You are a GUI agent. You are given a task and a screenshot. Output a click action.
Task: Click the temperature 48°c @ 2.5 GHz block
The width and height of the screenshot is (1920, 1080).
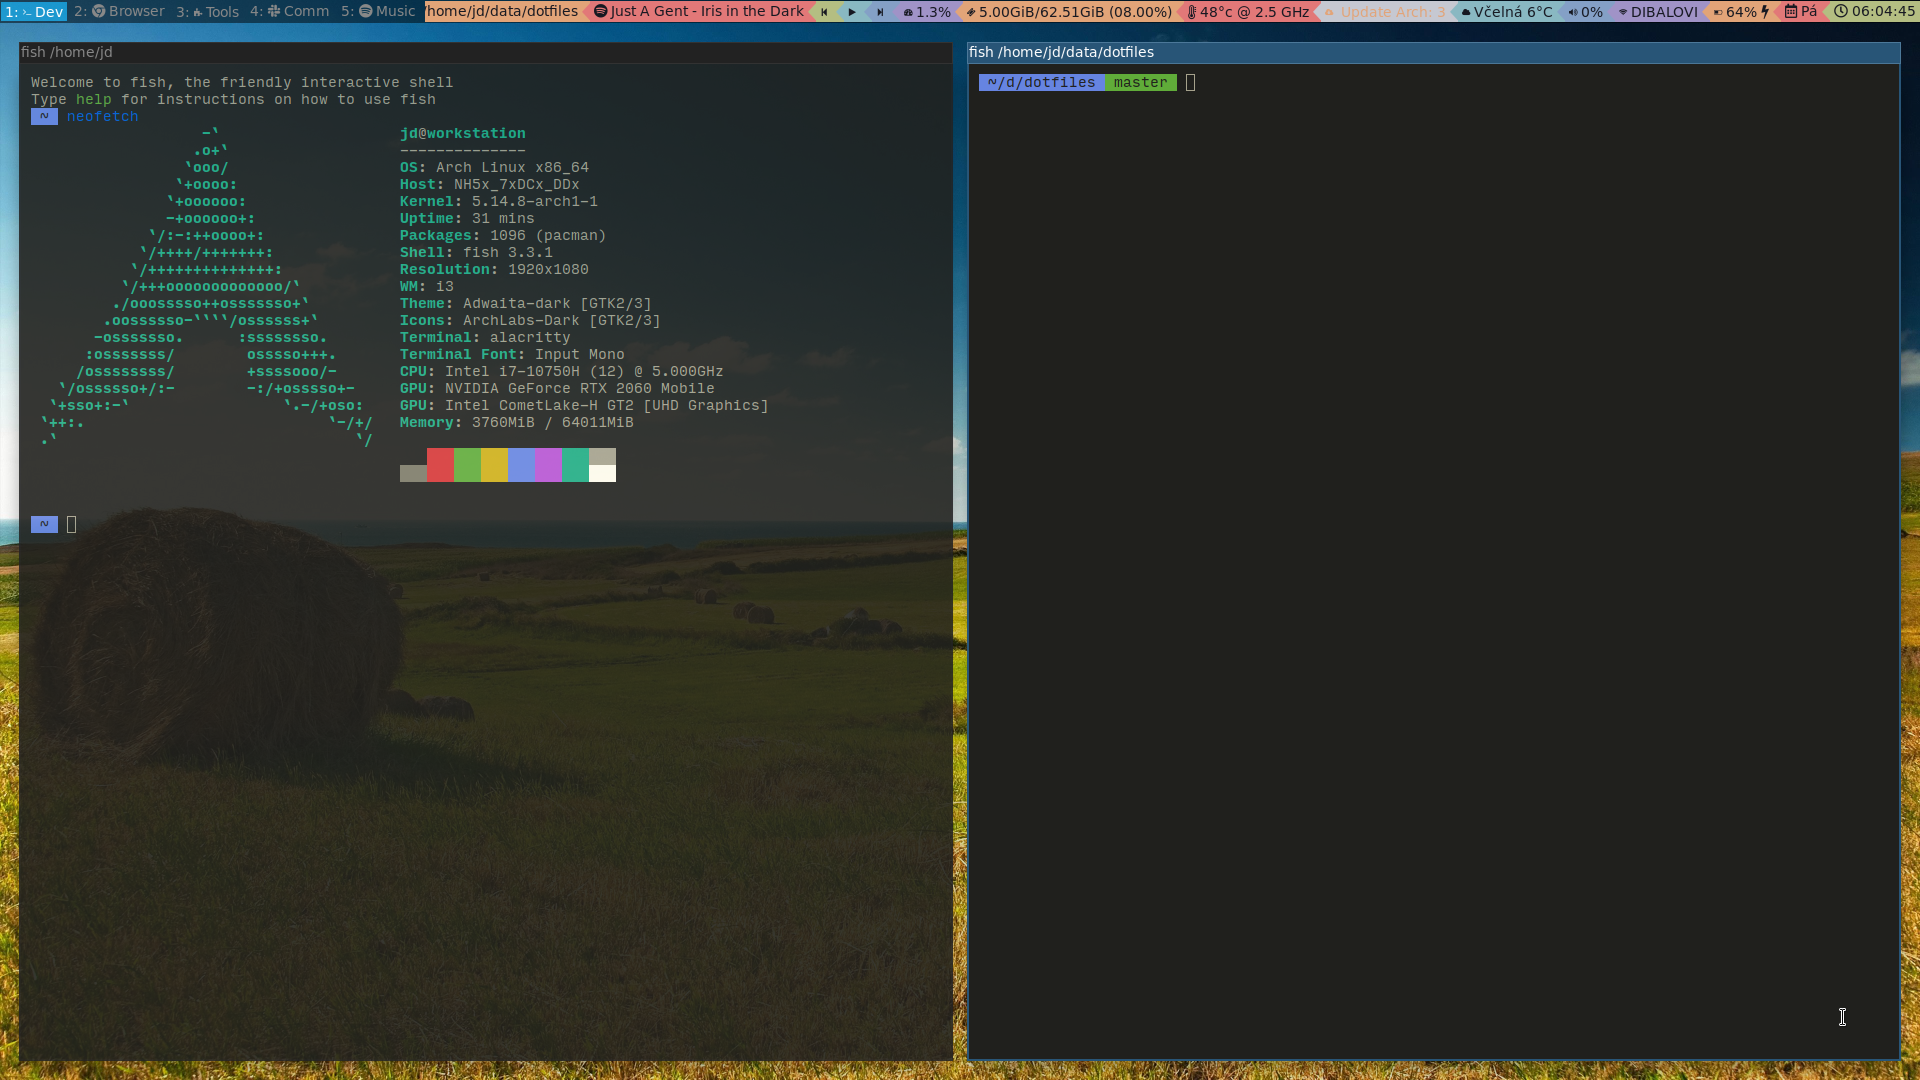pos(1248,12)
